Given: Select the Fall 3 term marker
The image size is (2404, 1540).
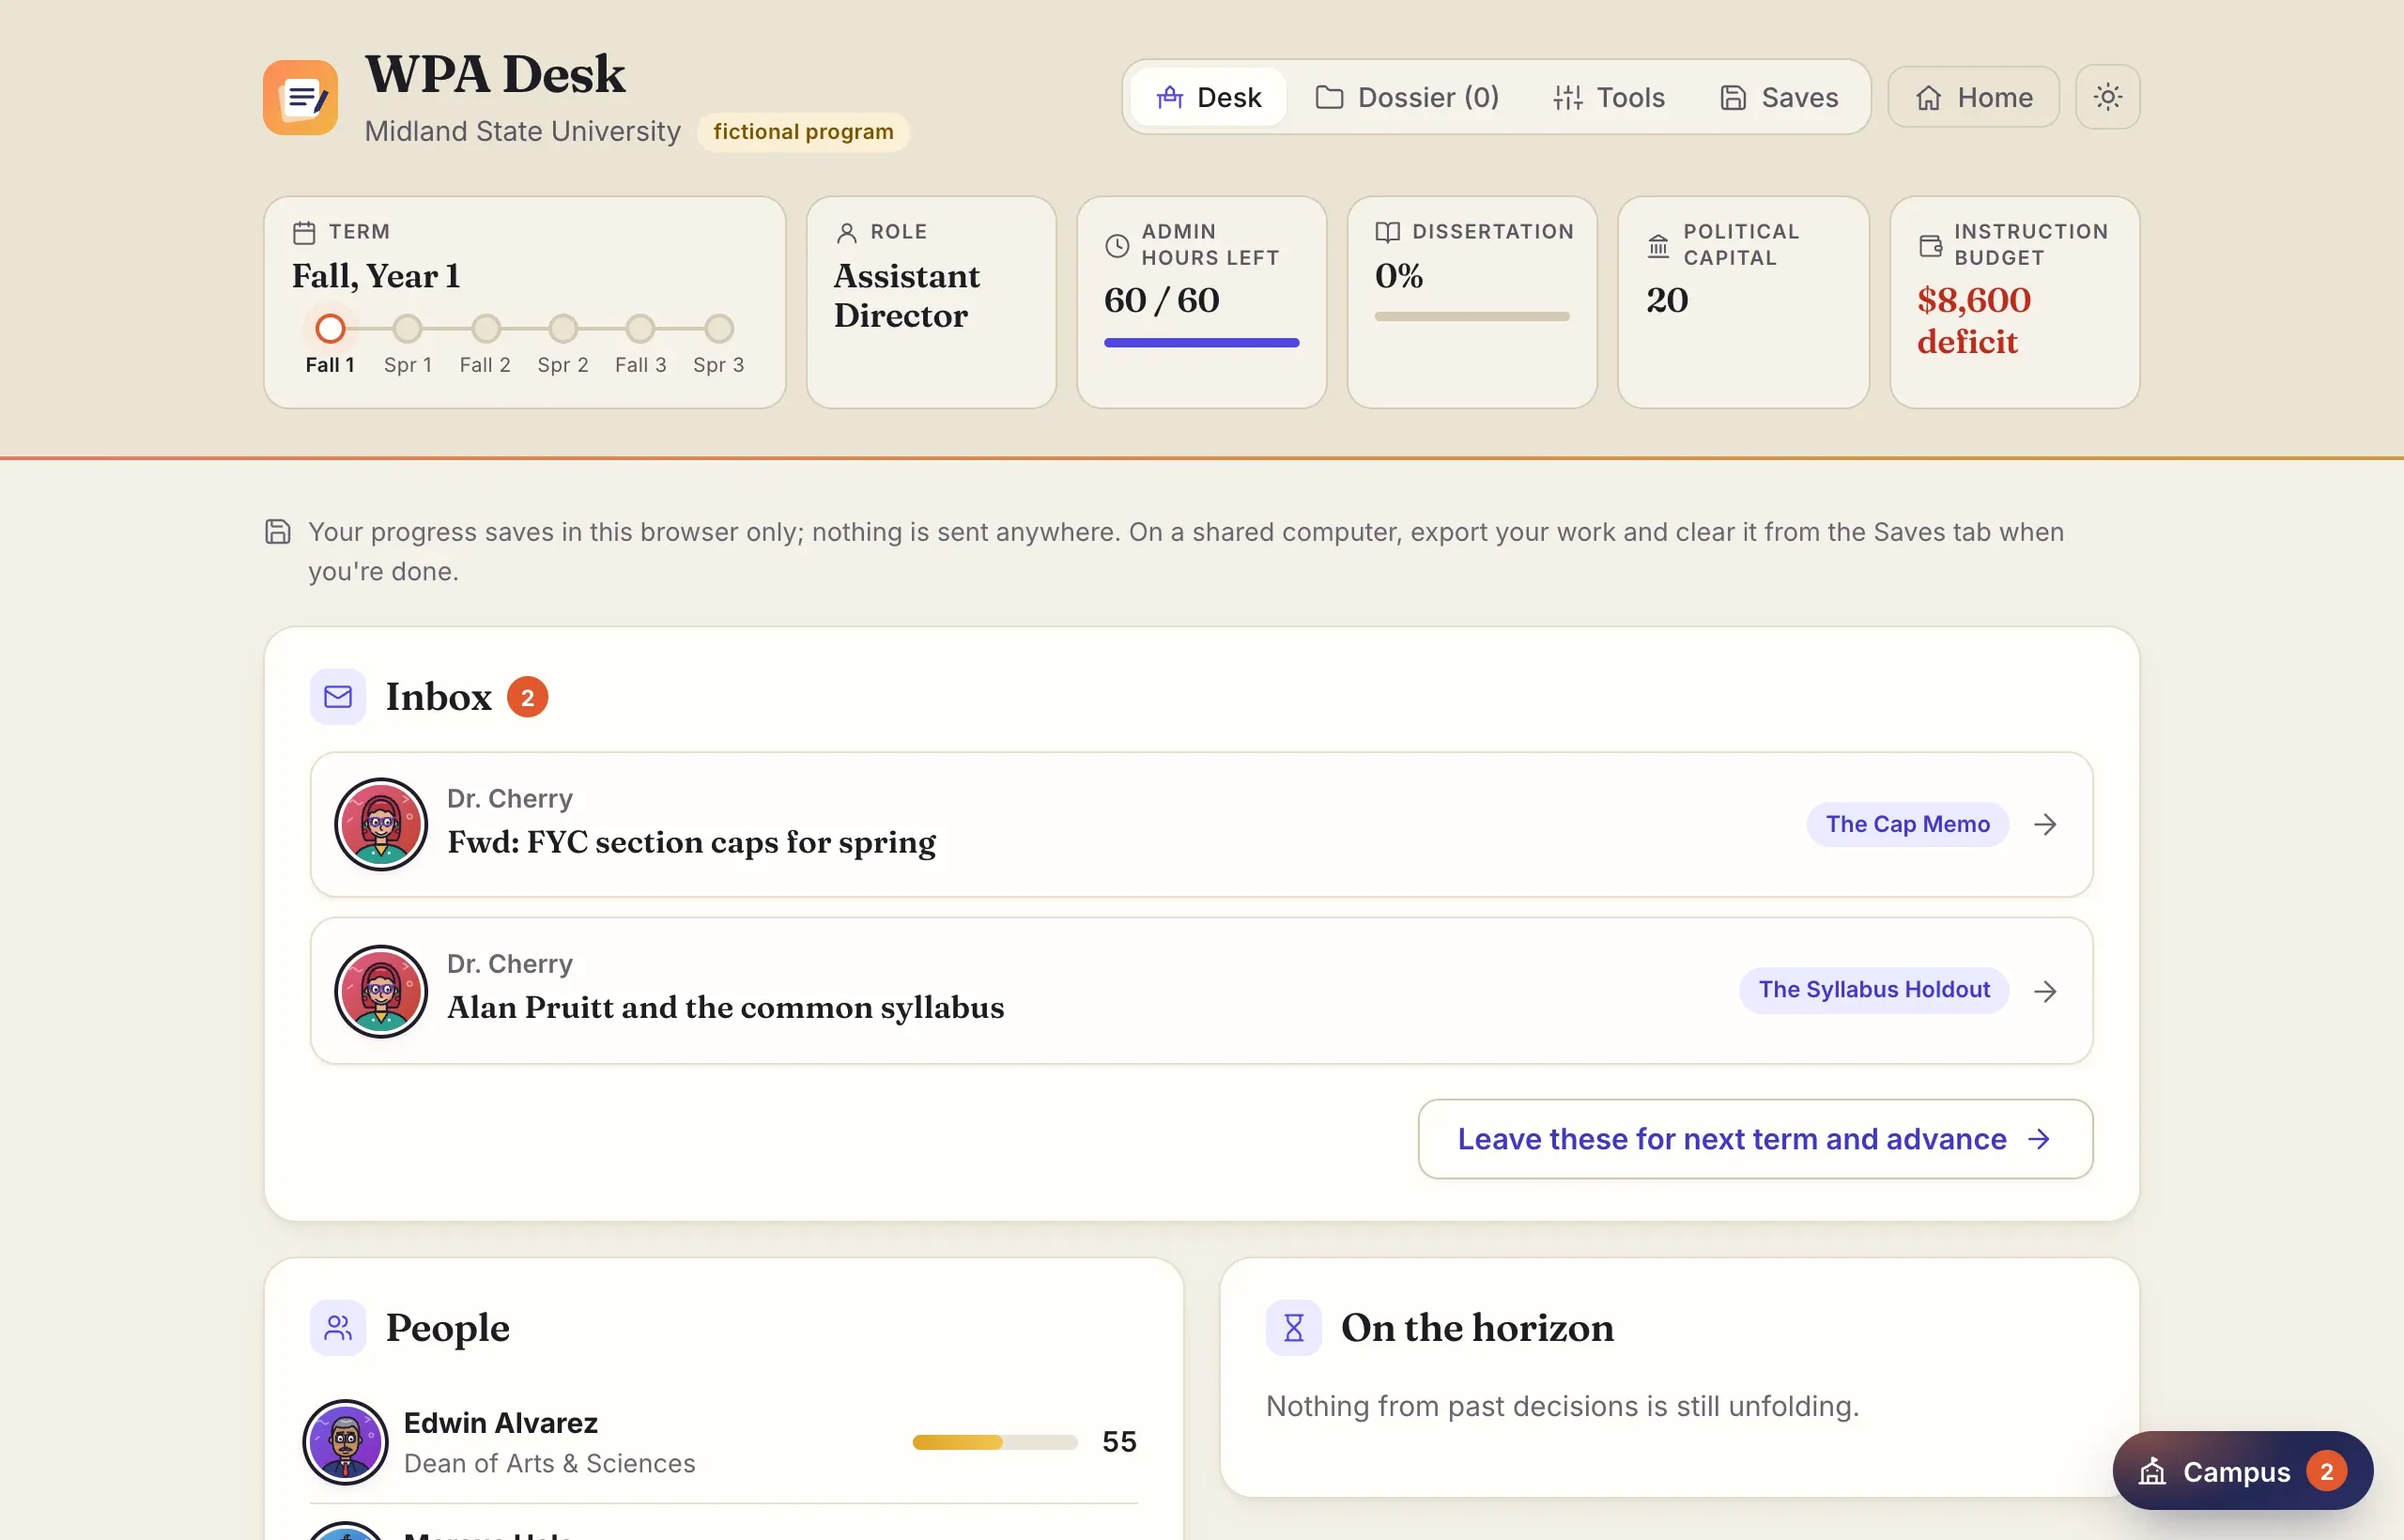Looking at the screenshot, I should coord(640,329).
